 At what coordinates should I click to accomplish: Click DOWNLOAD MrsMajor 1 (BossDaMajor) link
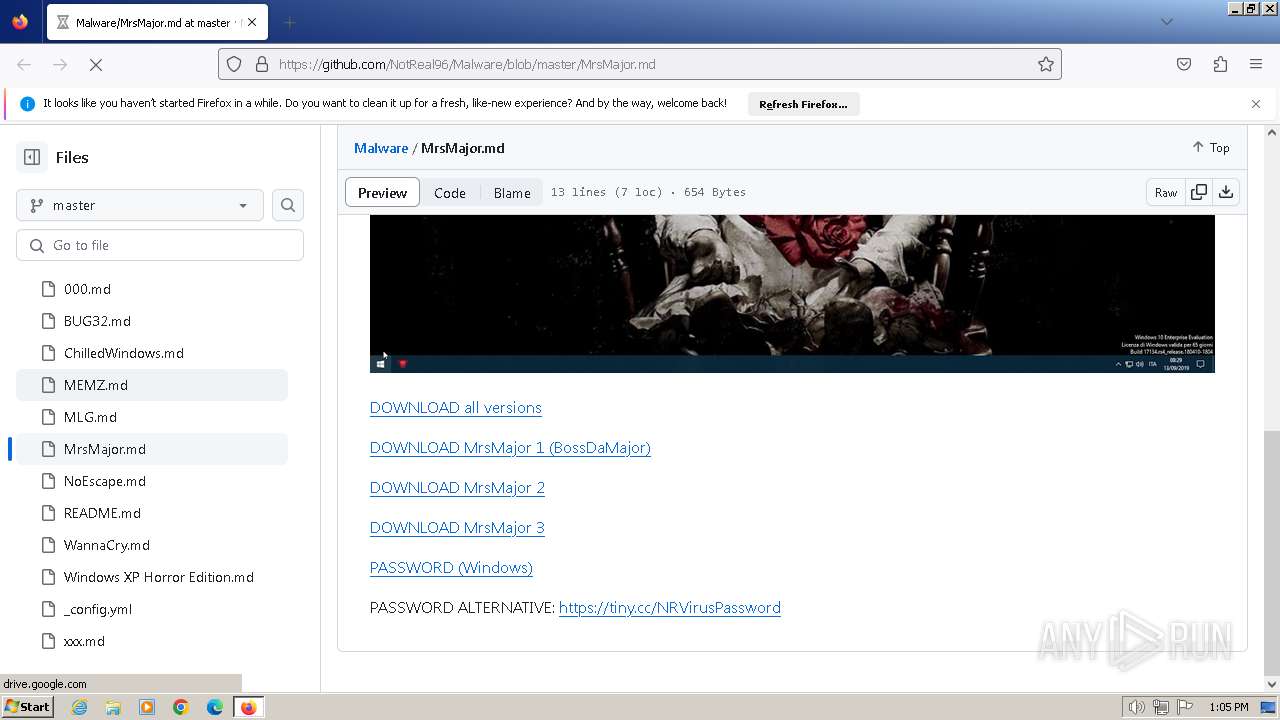[x=510, y=448]
